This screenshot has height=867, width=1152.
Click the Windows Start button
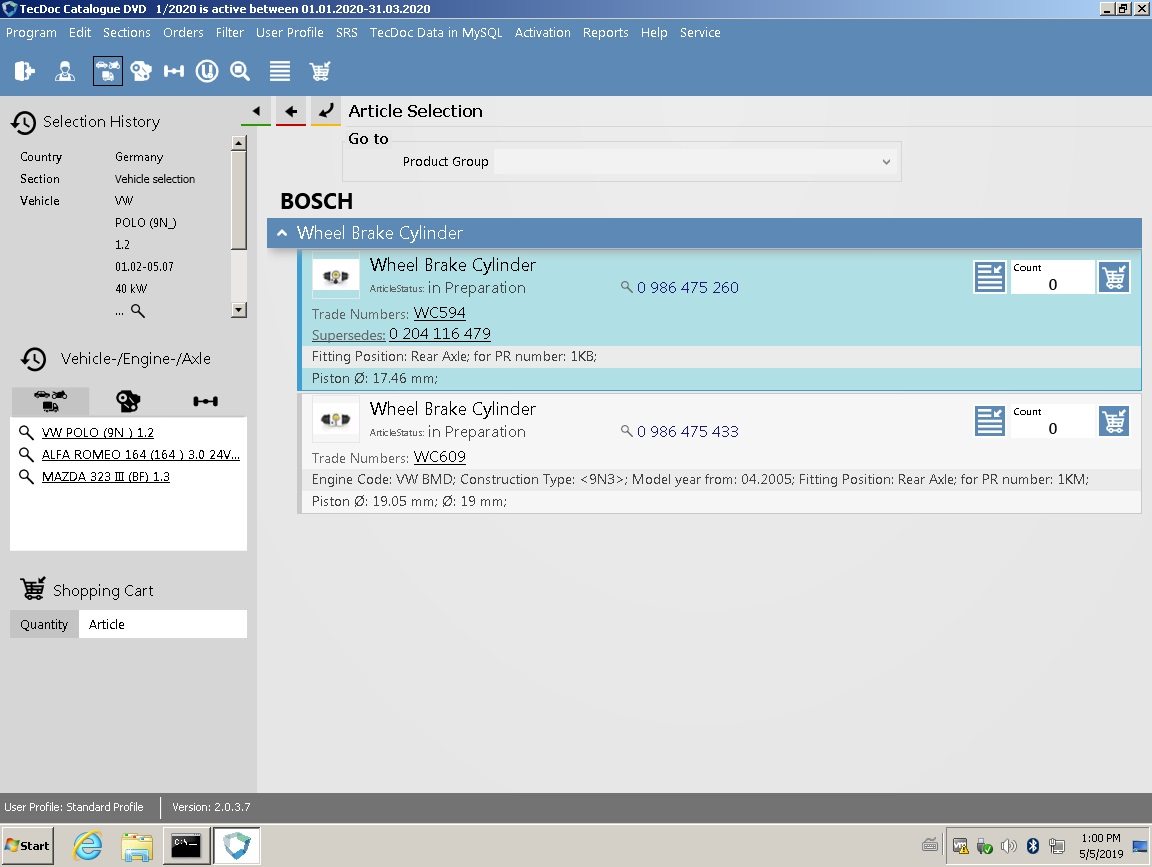click(28, 846)
